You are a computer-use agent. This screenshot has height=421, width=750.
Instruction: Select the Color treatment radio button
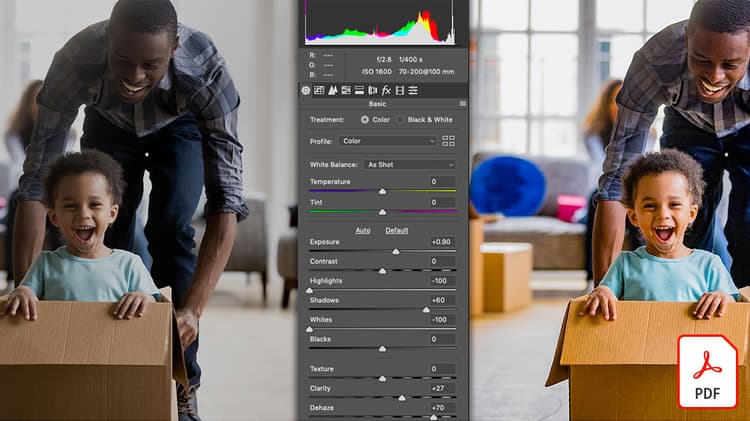click(x=364, y=120)
